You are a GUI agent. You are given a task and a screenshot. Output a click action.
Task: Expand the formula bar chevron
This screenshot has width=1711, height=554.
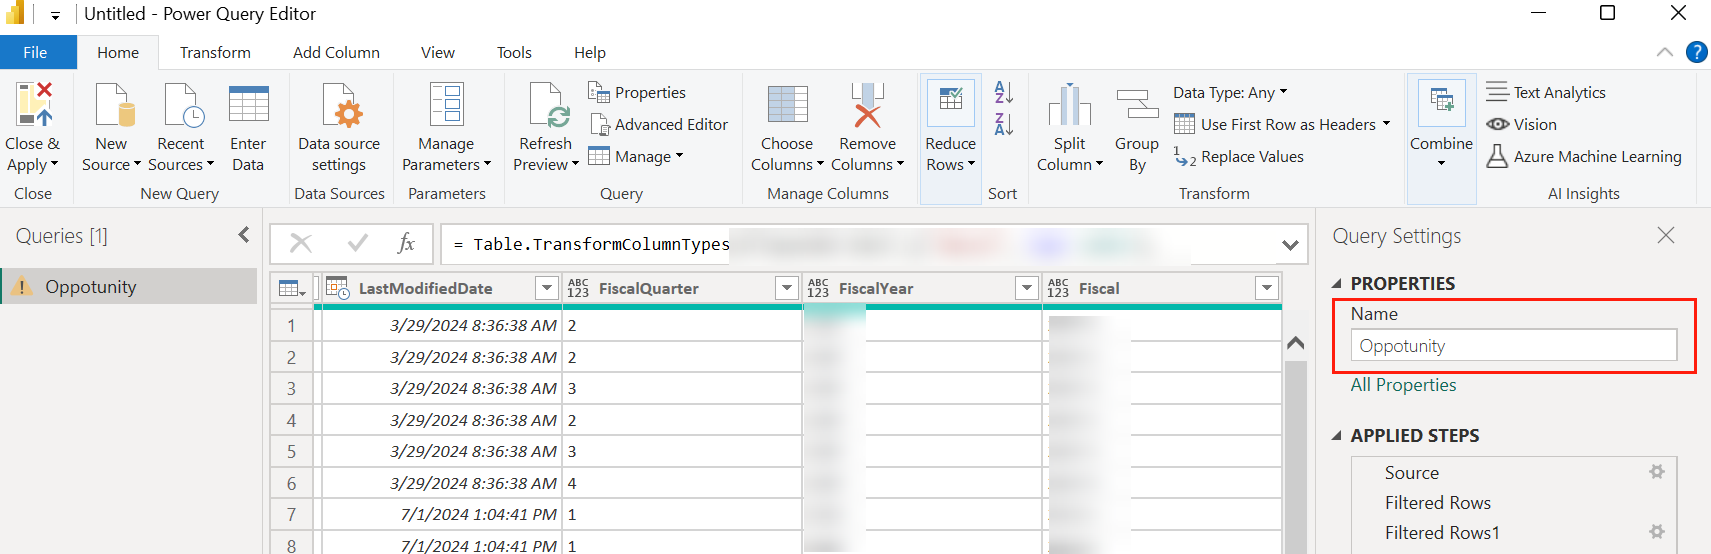[x=1290, y=245]
